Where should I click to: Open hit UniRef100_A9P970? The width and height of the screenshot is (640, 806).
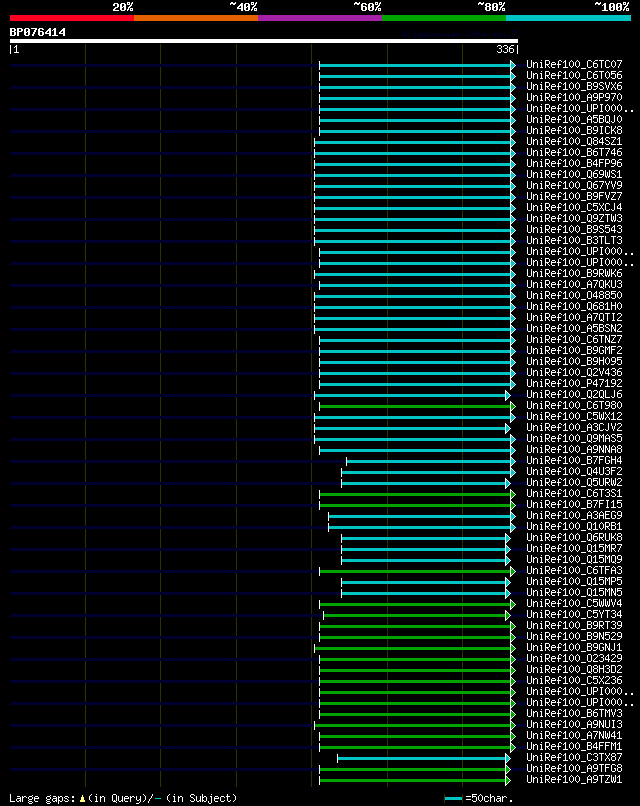click(574, 97)
